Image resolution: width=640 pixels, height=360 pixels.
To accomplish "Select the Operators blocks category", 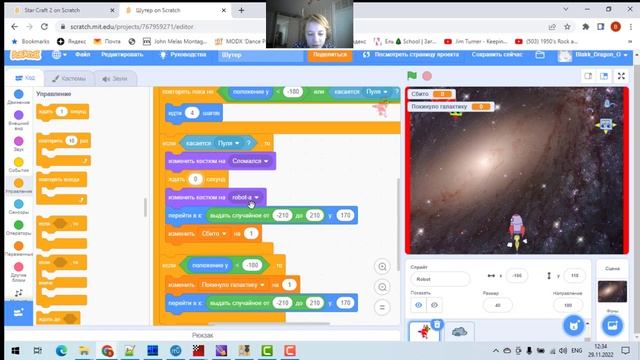I will tap(18, 228).
